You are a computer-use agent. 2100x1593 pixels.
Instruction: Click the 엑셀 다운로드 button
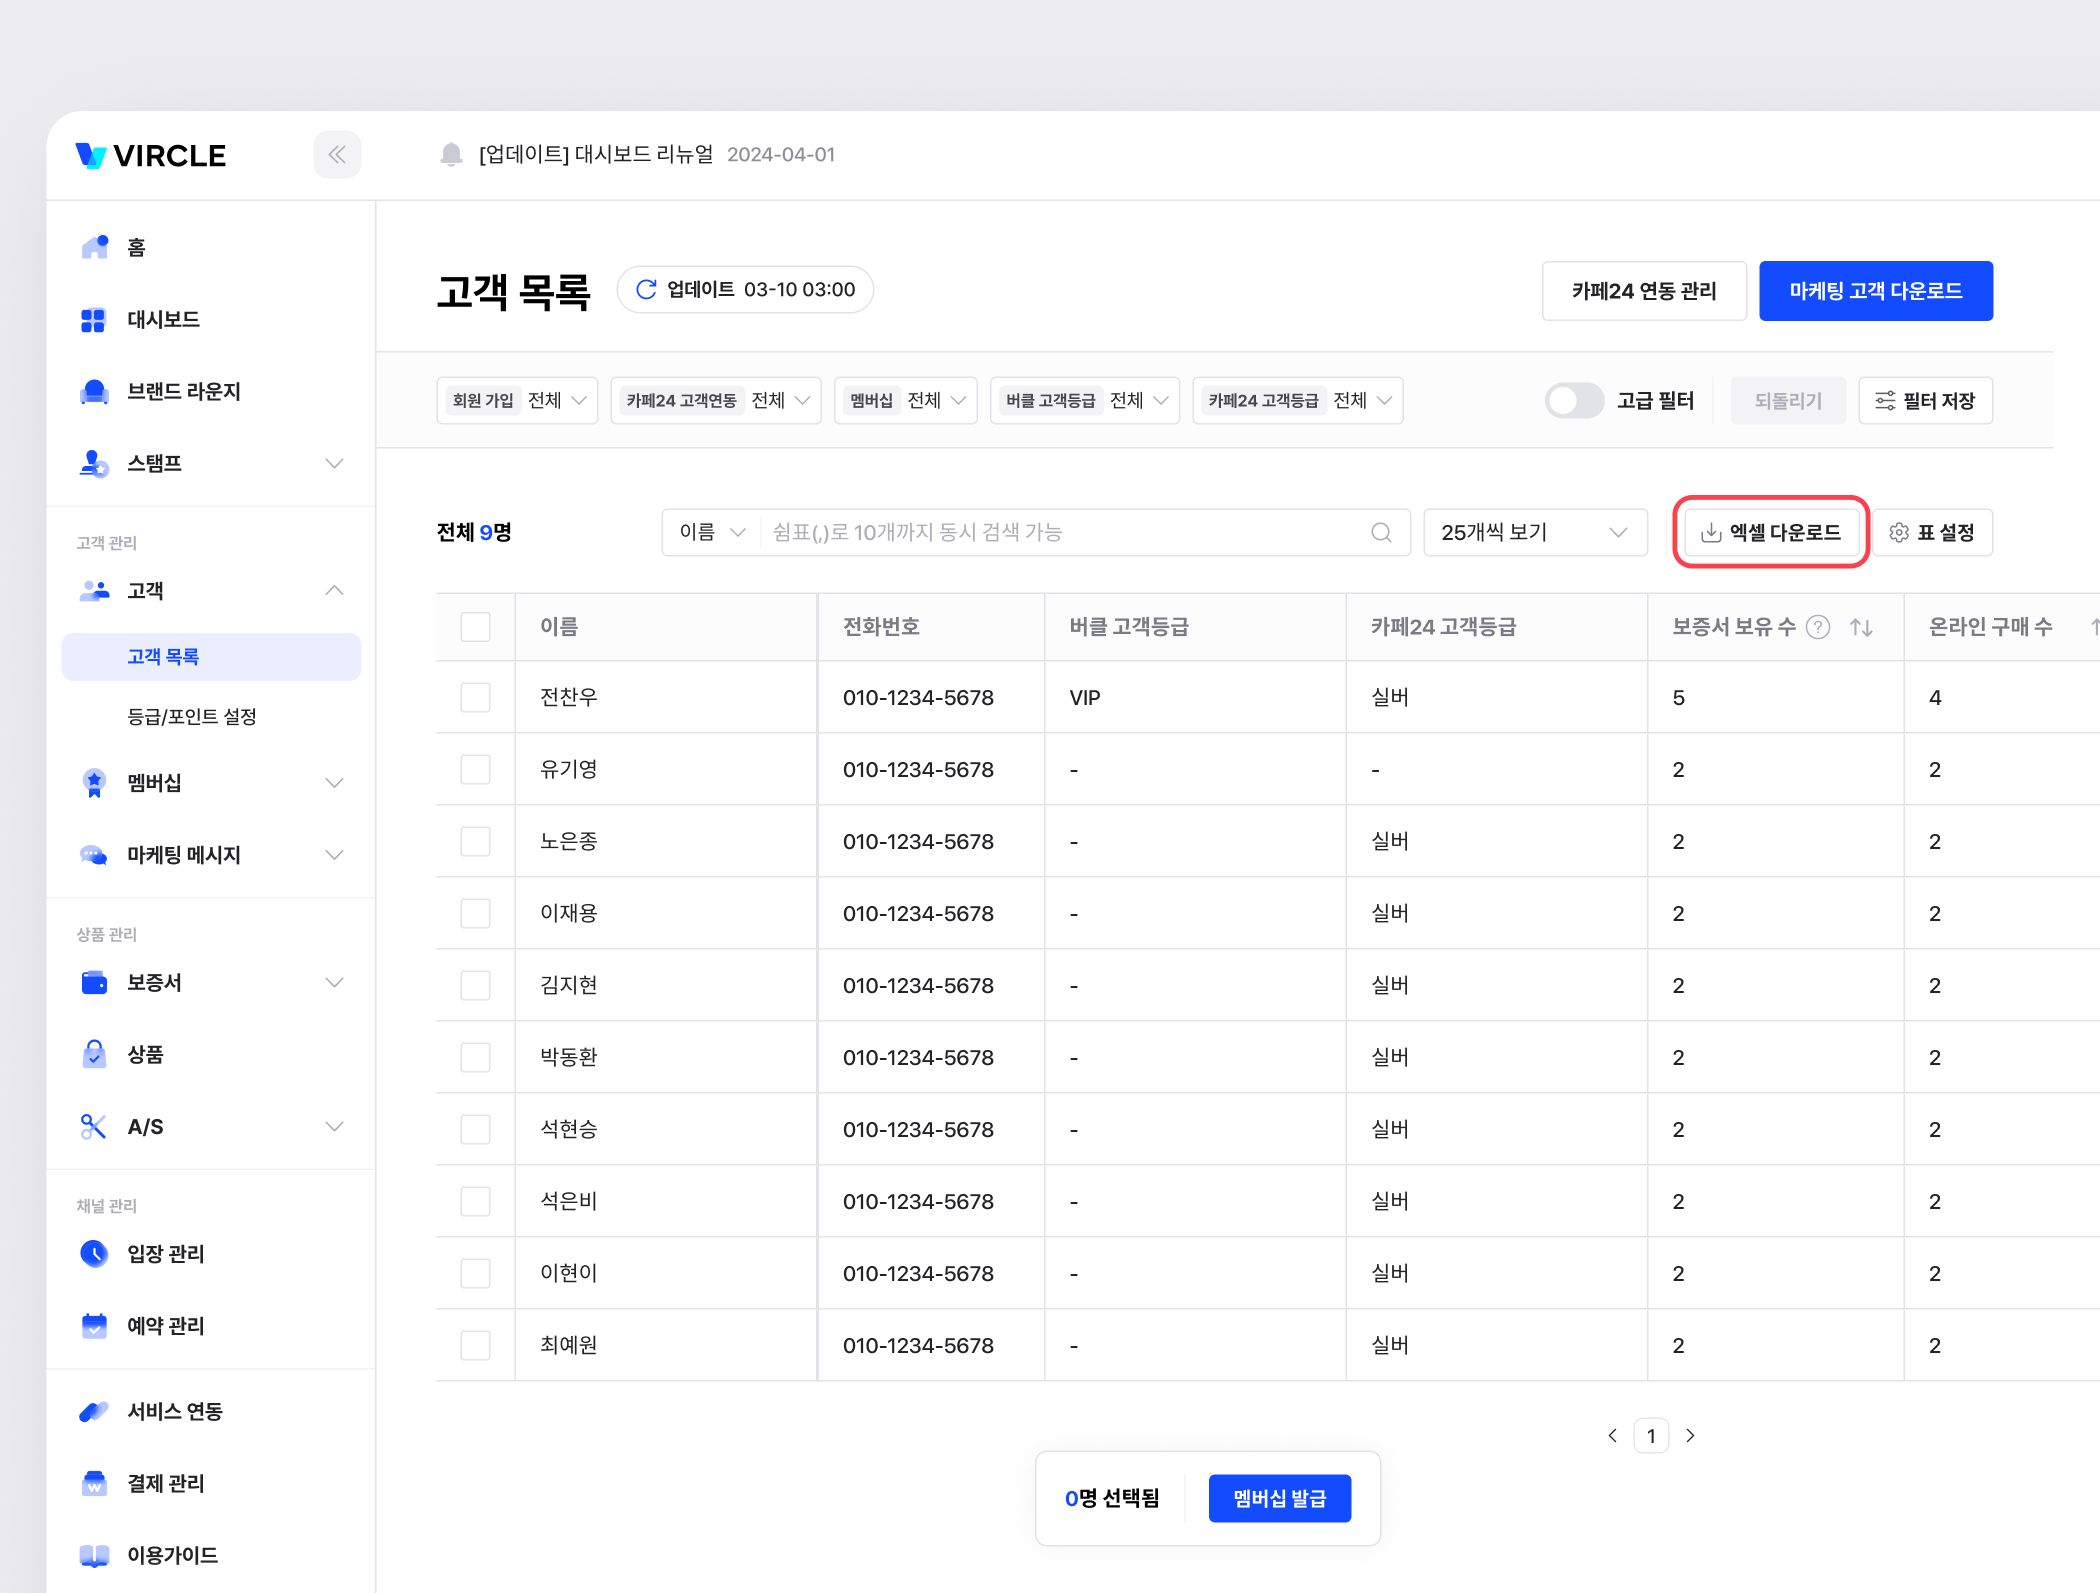click(1771, 532)
